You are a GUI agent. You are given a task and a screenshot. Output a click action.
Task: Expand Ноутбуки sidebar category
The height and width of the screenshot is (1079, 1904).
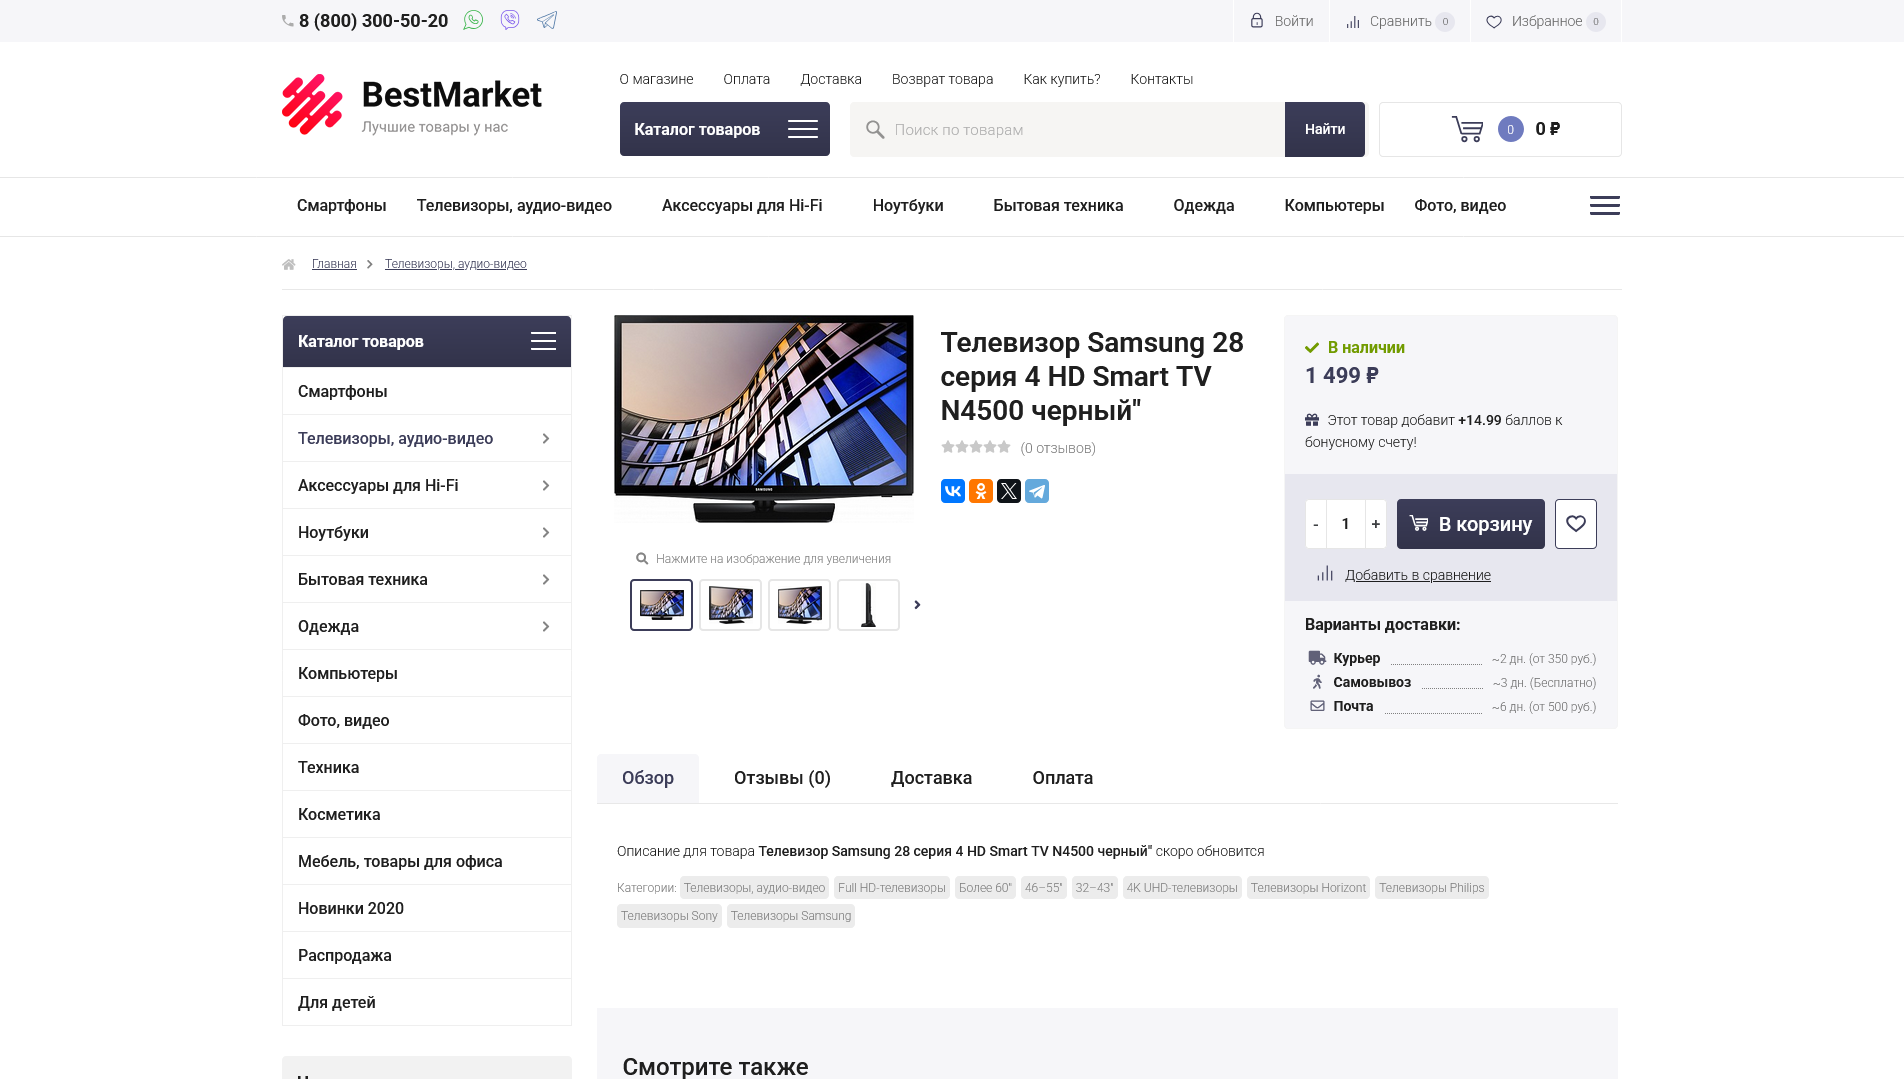point(546,532)
